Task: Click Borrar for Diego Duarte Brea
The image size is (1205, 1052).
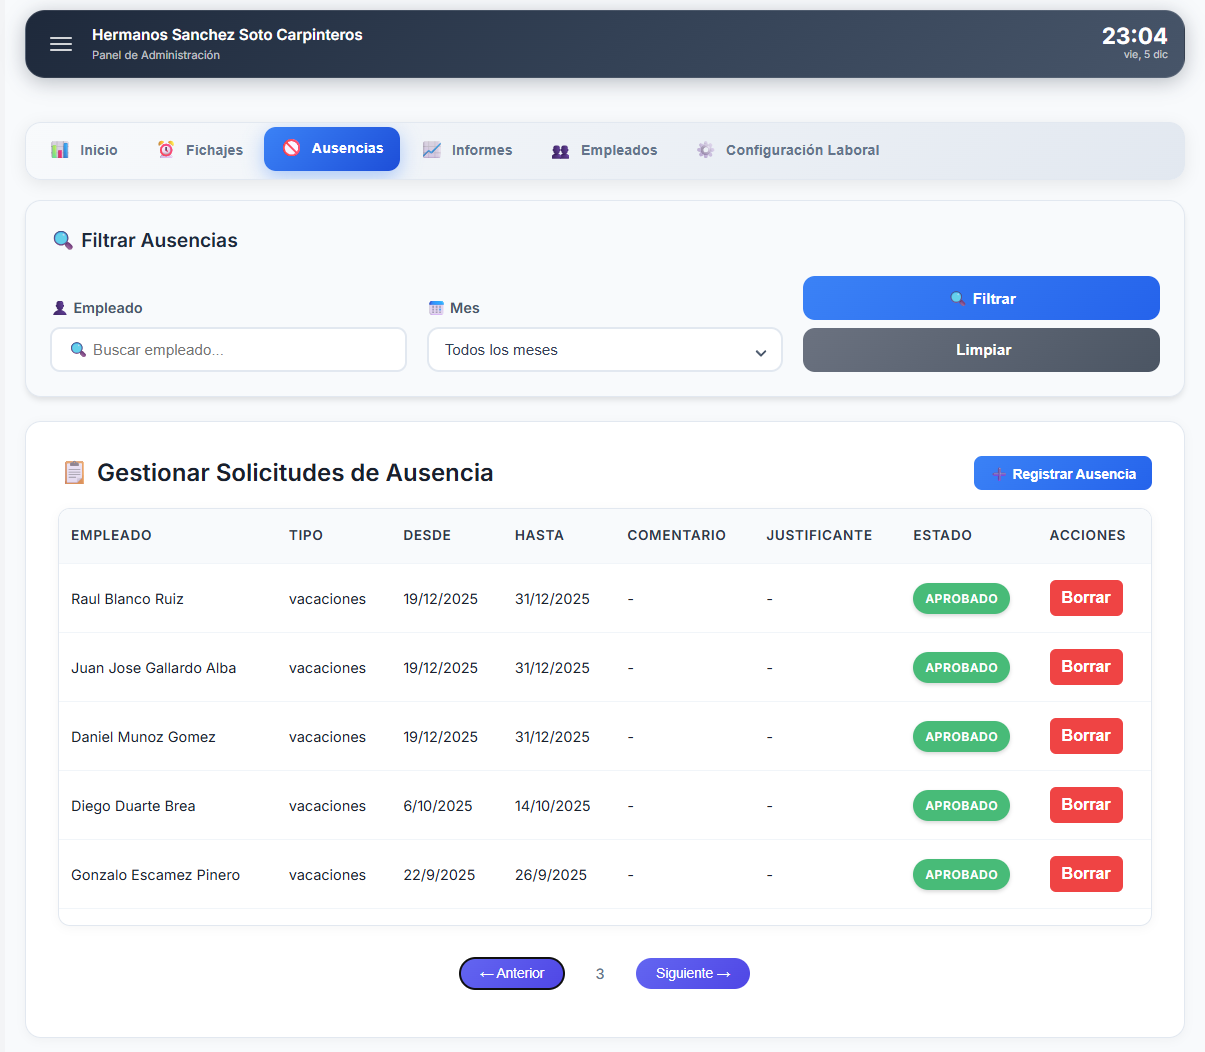Action: click(x=1085, y=805)
